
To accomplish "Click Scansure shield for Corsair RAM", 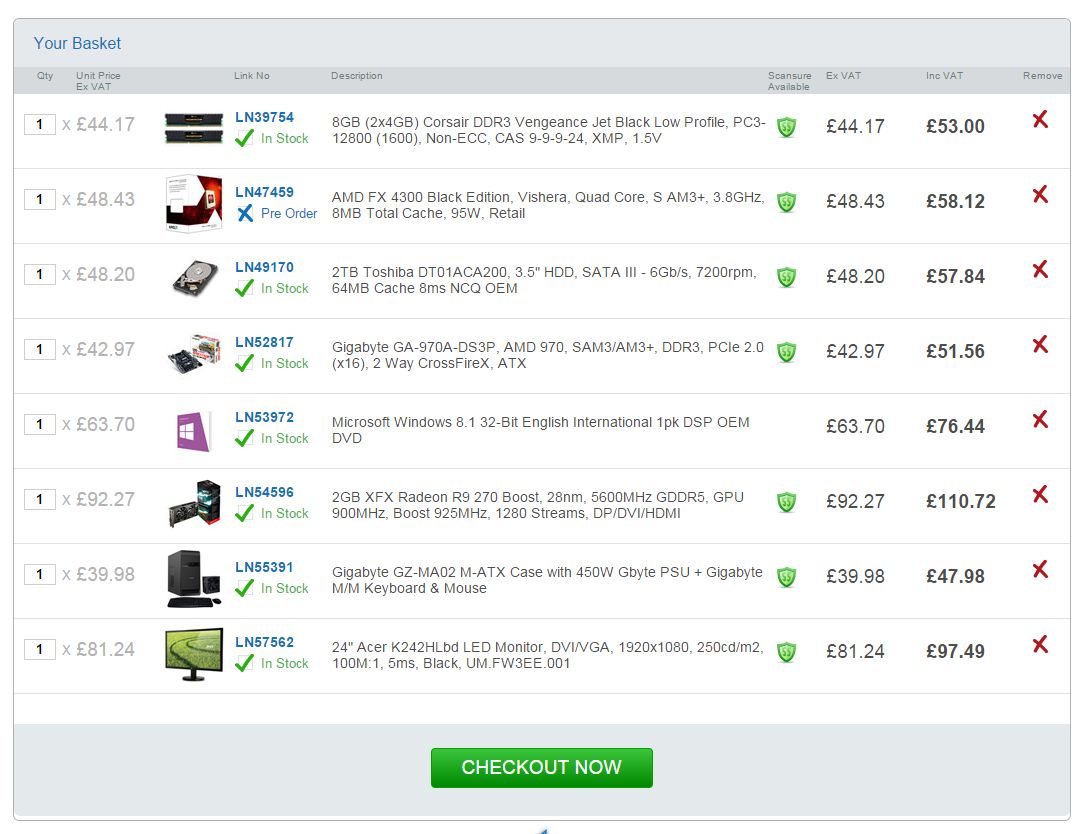I will click(786, 127).
